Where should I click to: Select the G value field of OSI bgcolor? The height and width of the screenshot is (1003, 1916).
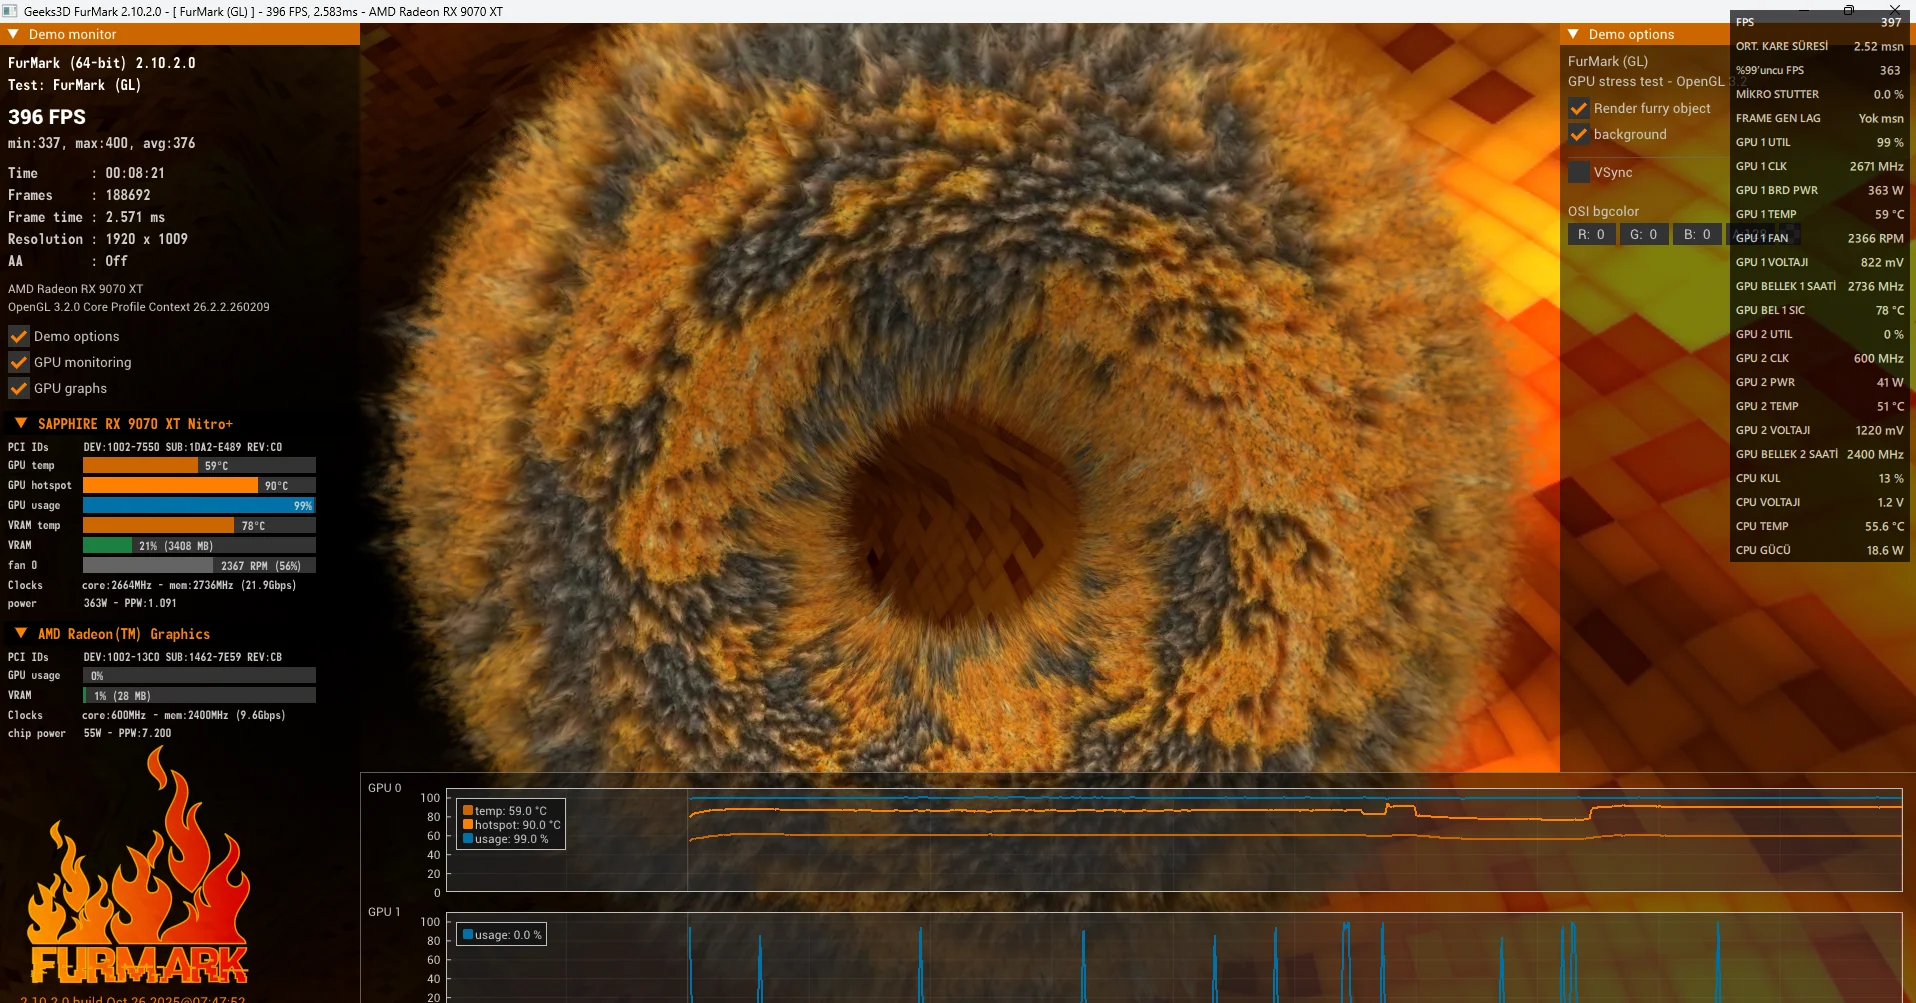[1643, 234]
